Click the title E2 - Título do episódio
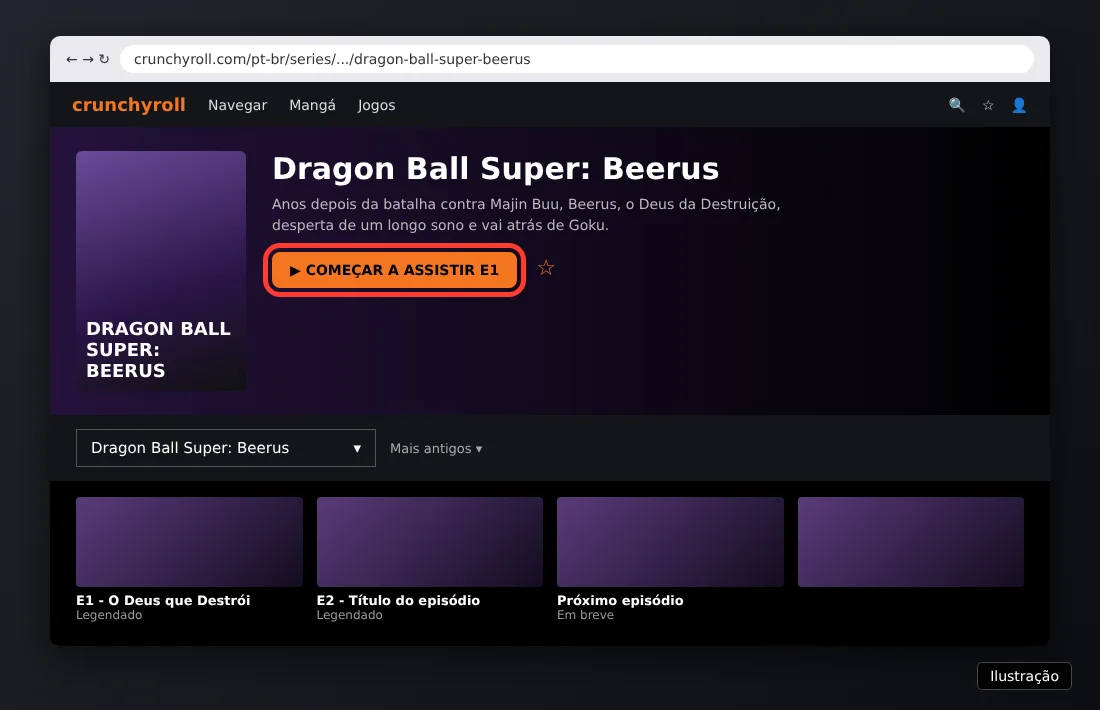This screenshot has height=710, width=1100. click(x=398, y=600)
